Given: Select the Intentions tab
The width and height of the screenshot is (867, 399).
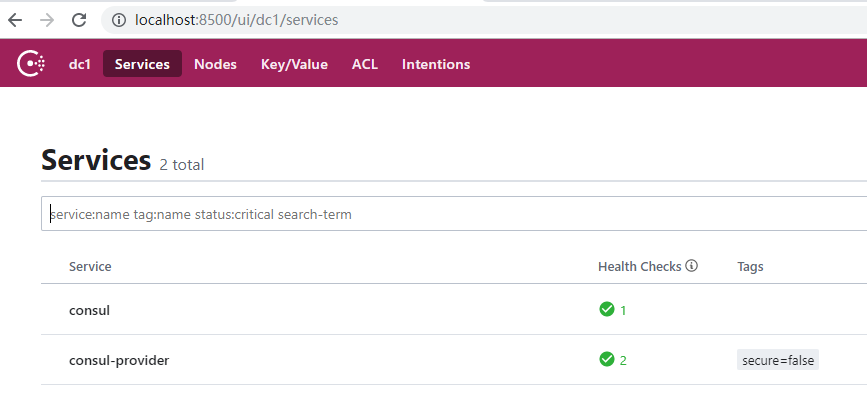Looking at the screenshot, I should pos(436,64).
